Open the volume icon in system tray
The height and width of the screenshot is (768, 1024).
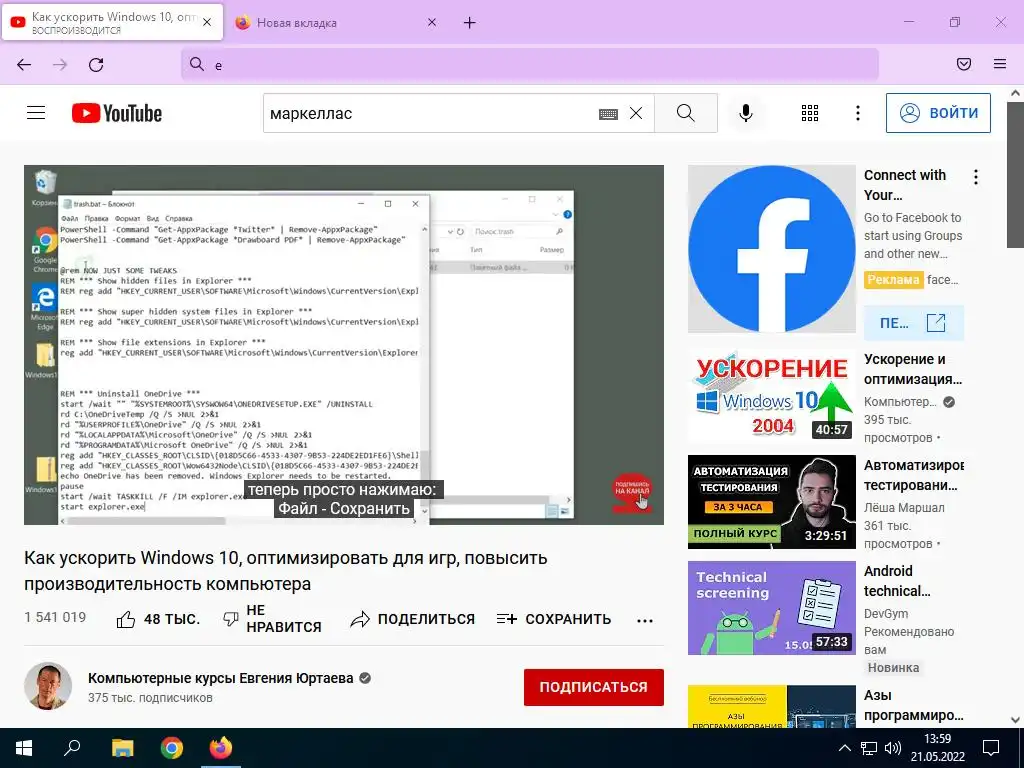[x=893, y=748]
